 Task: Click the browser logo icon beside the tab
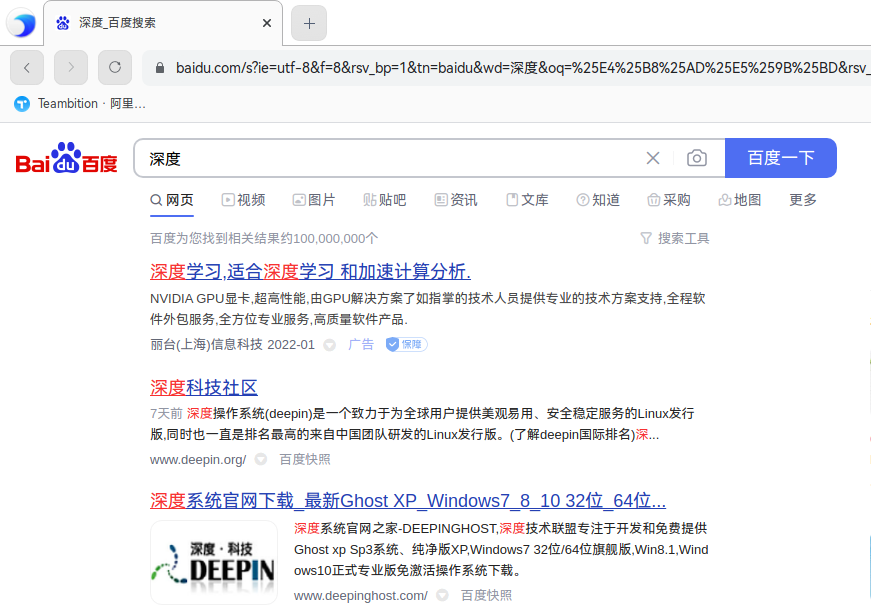coord(21,23)
